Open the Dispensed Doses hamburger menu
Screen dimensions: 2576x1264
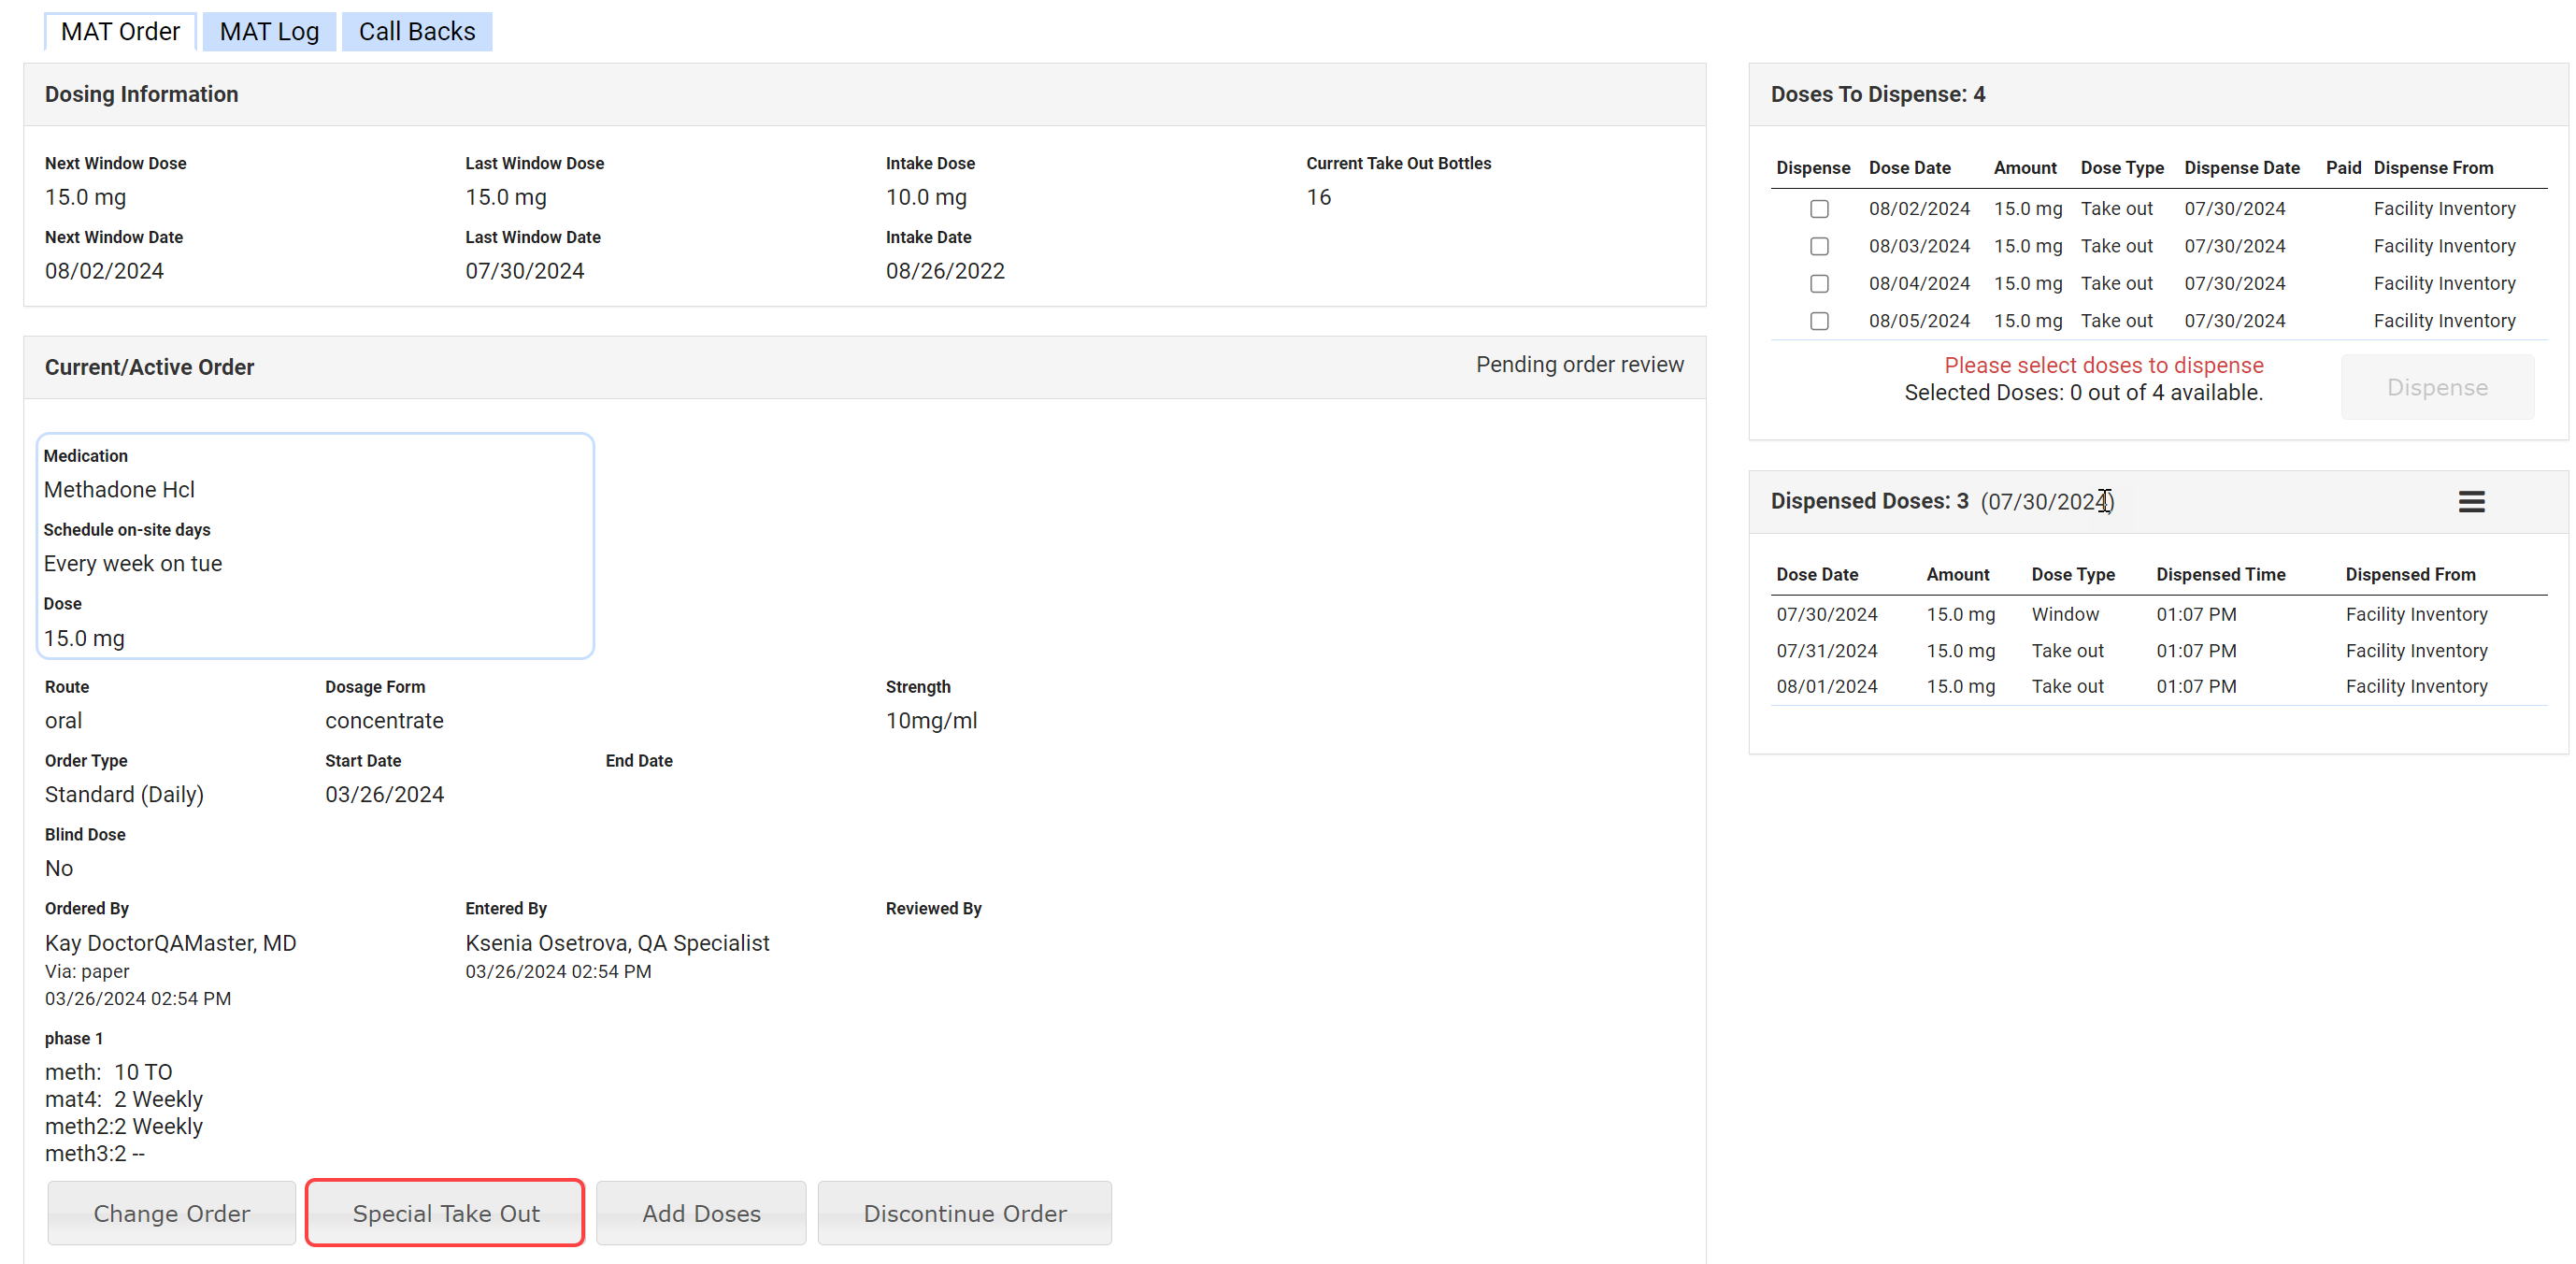[x=2471, y=501]
